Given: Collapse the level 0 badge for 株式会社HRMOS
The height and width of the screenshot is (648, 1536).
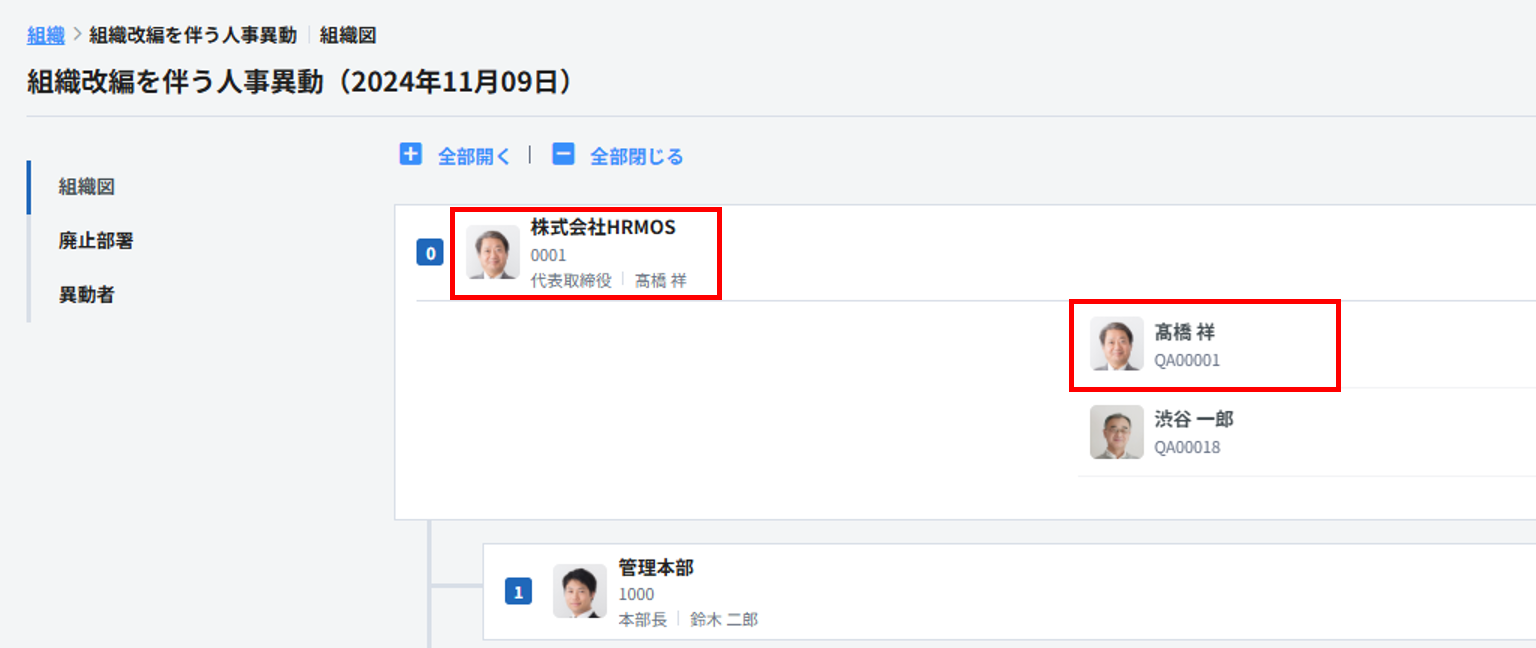Looking at the screenshot, I should pyautogui.click(x=430, y=253).
